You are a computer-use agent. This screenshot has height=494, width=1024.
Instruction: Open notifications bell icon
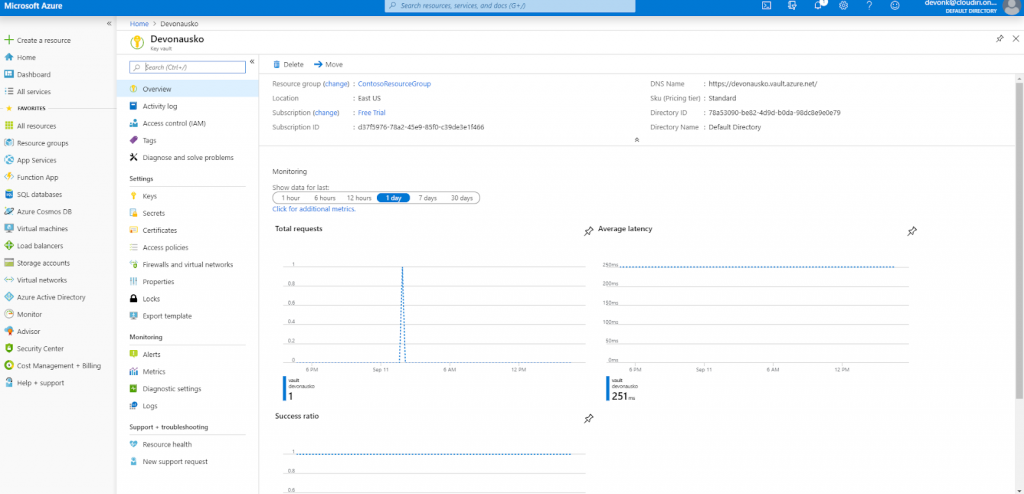(819, 5)
